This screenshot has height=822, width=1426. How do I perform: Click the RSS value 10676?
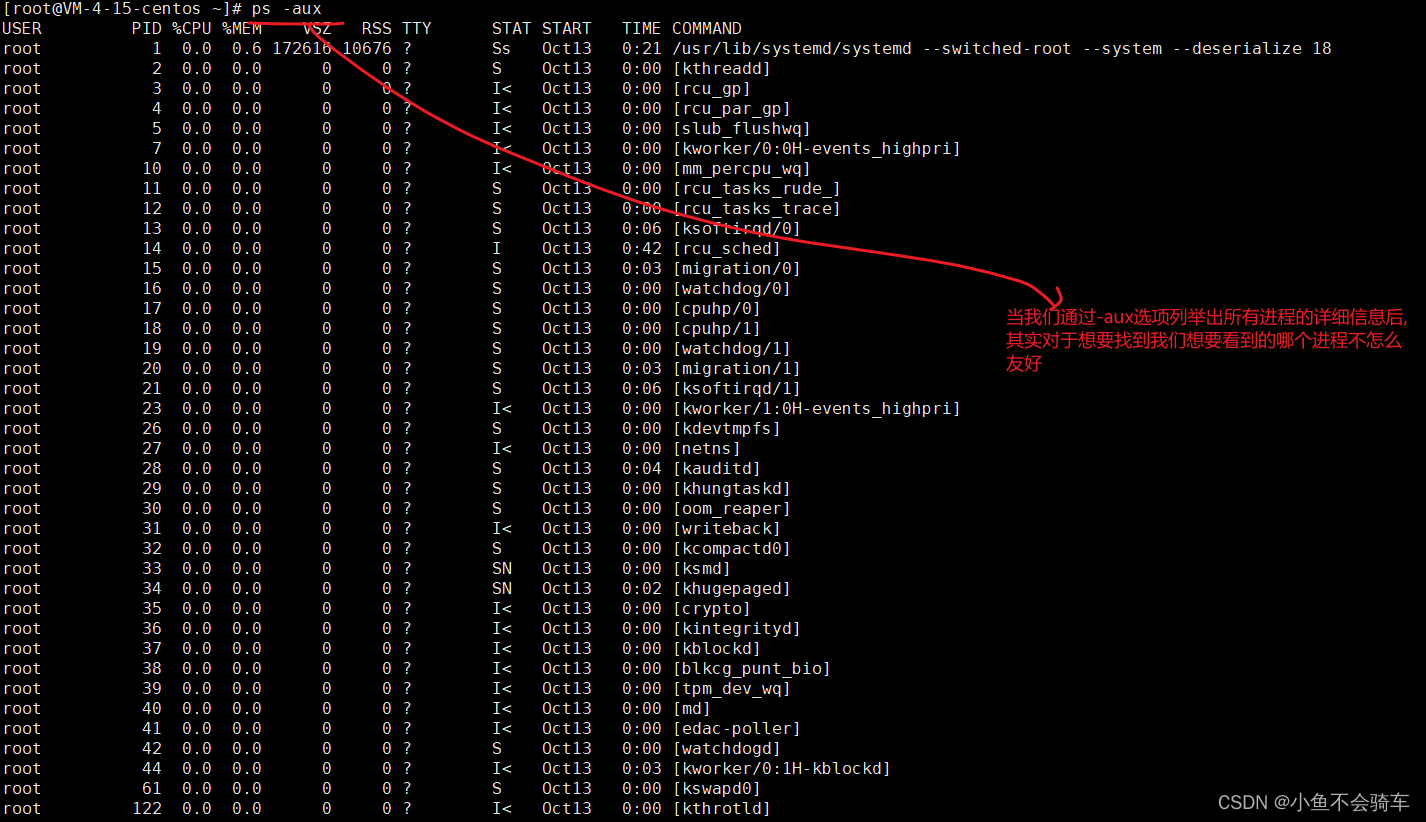point(367,49)
